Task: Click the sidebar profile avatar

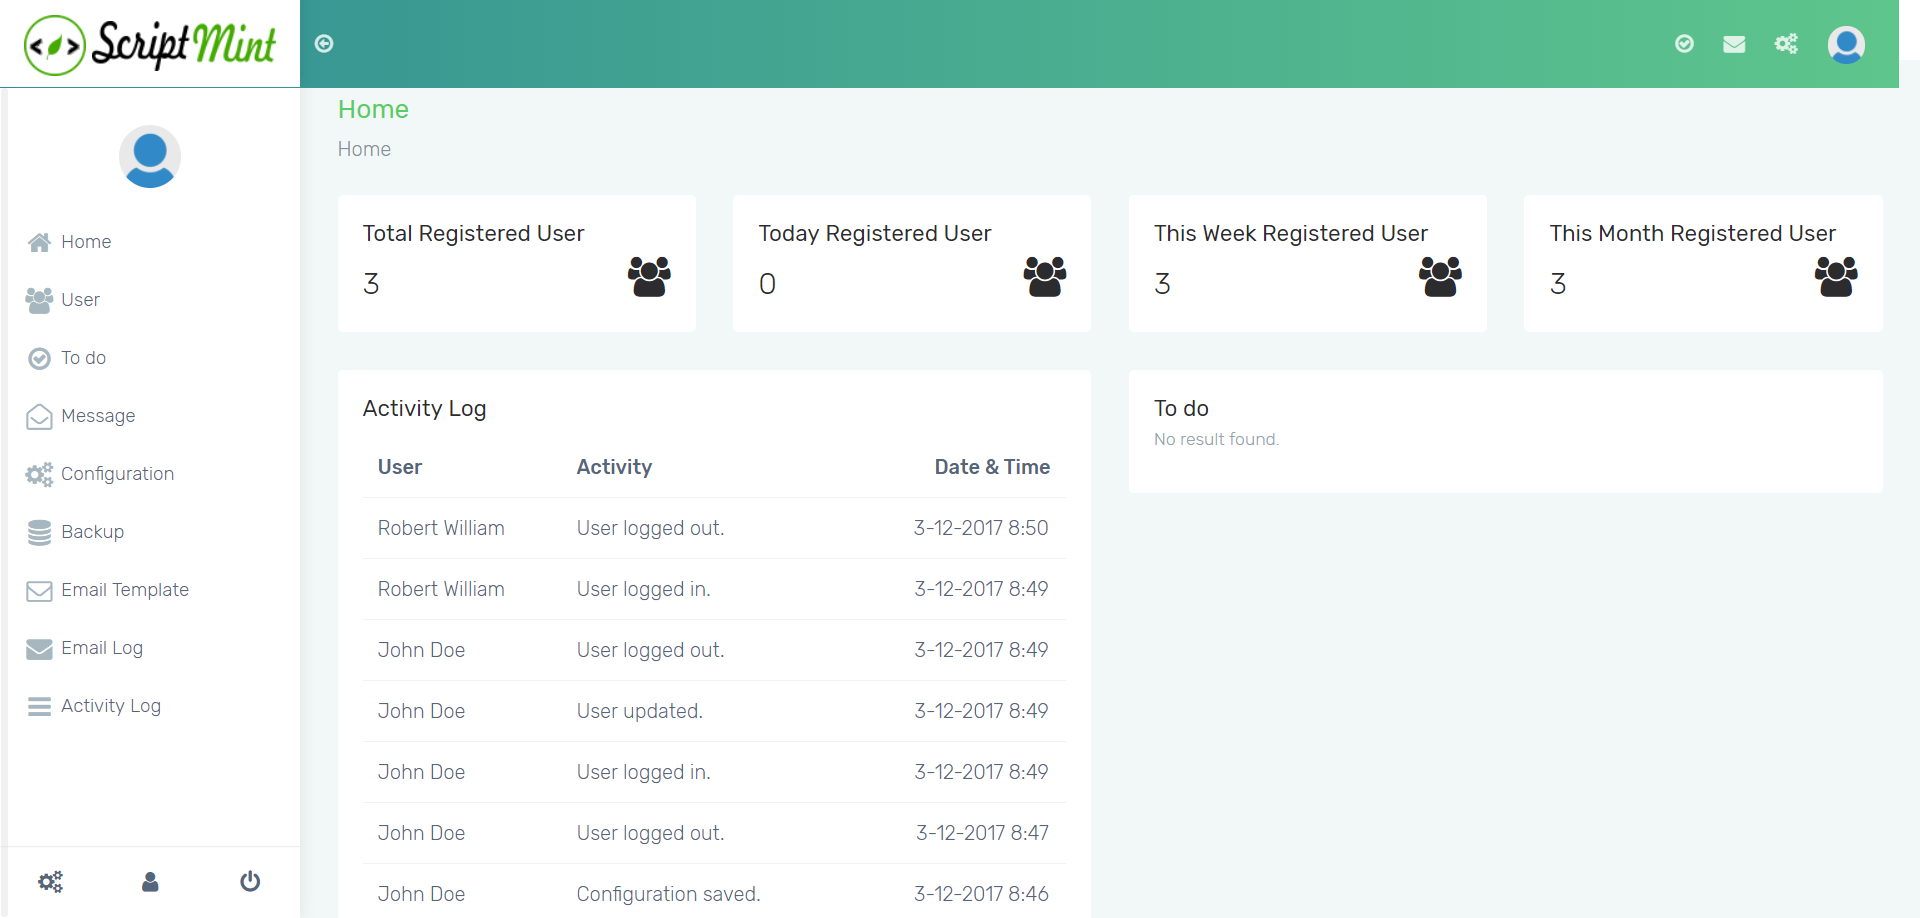Action: 150,156
